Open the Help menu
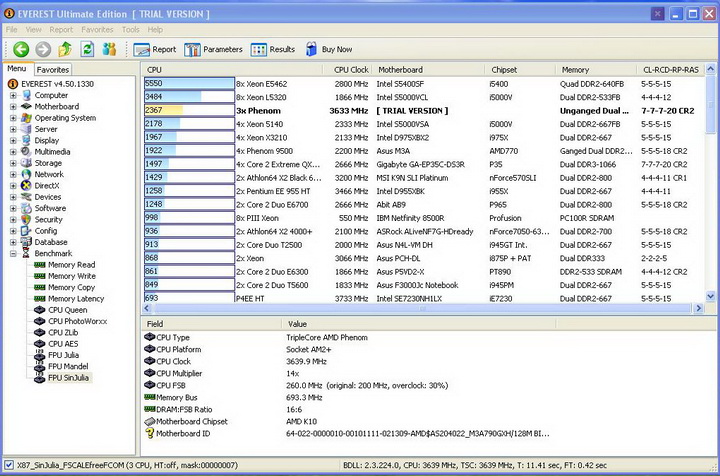Viewport: 720px width, 476px height. [155, 29]
